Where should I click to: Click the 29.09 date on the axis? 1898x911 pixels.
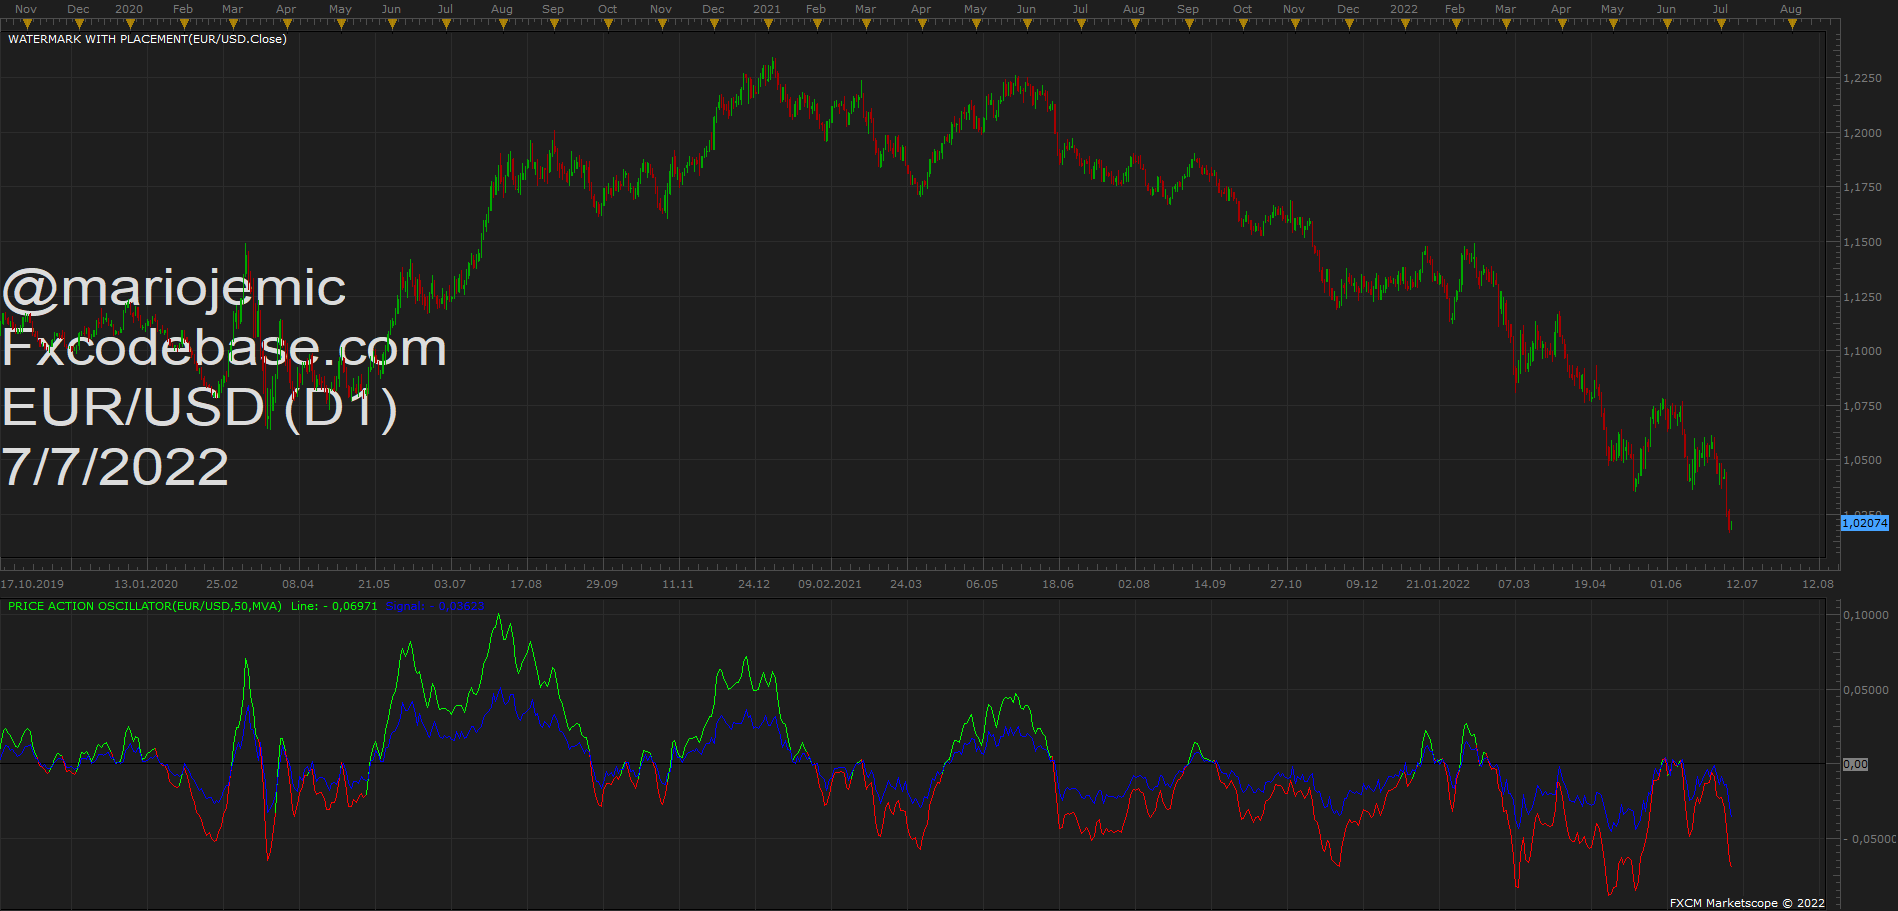pos(602,584)
